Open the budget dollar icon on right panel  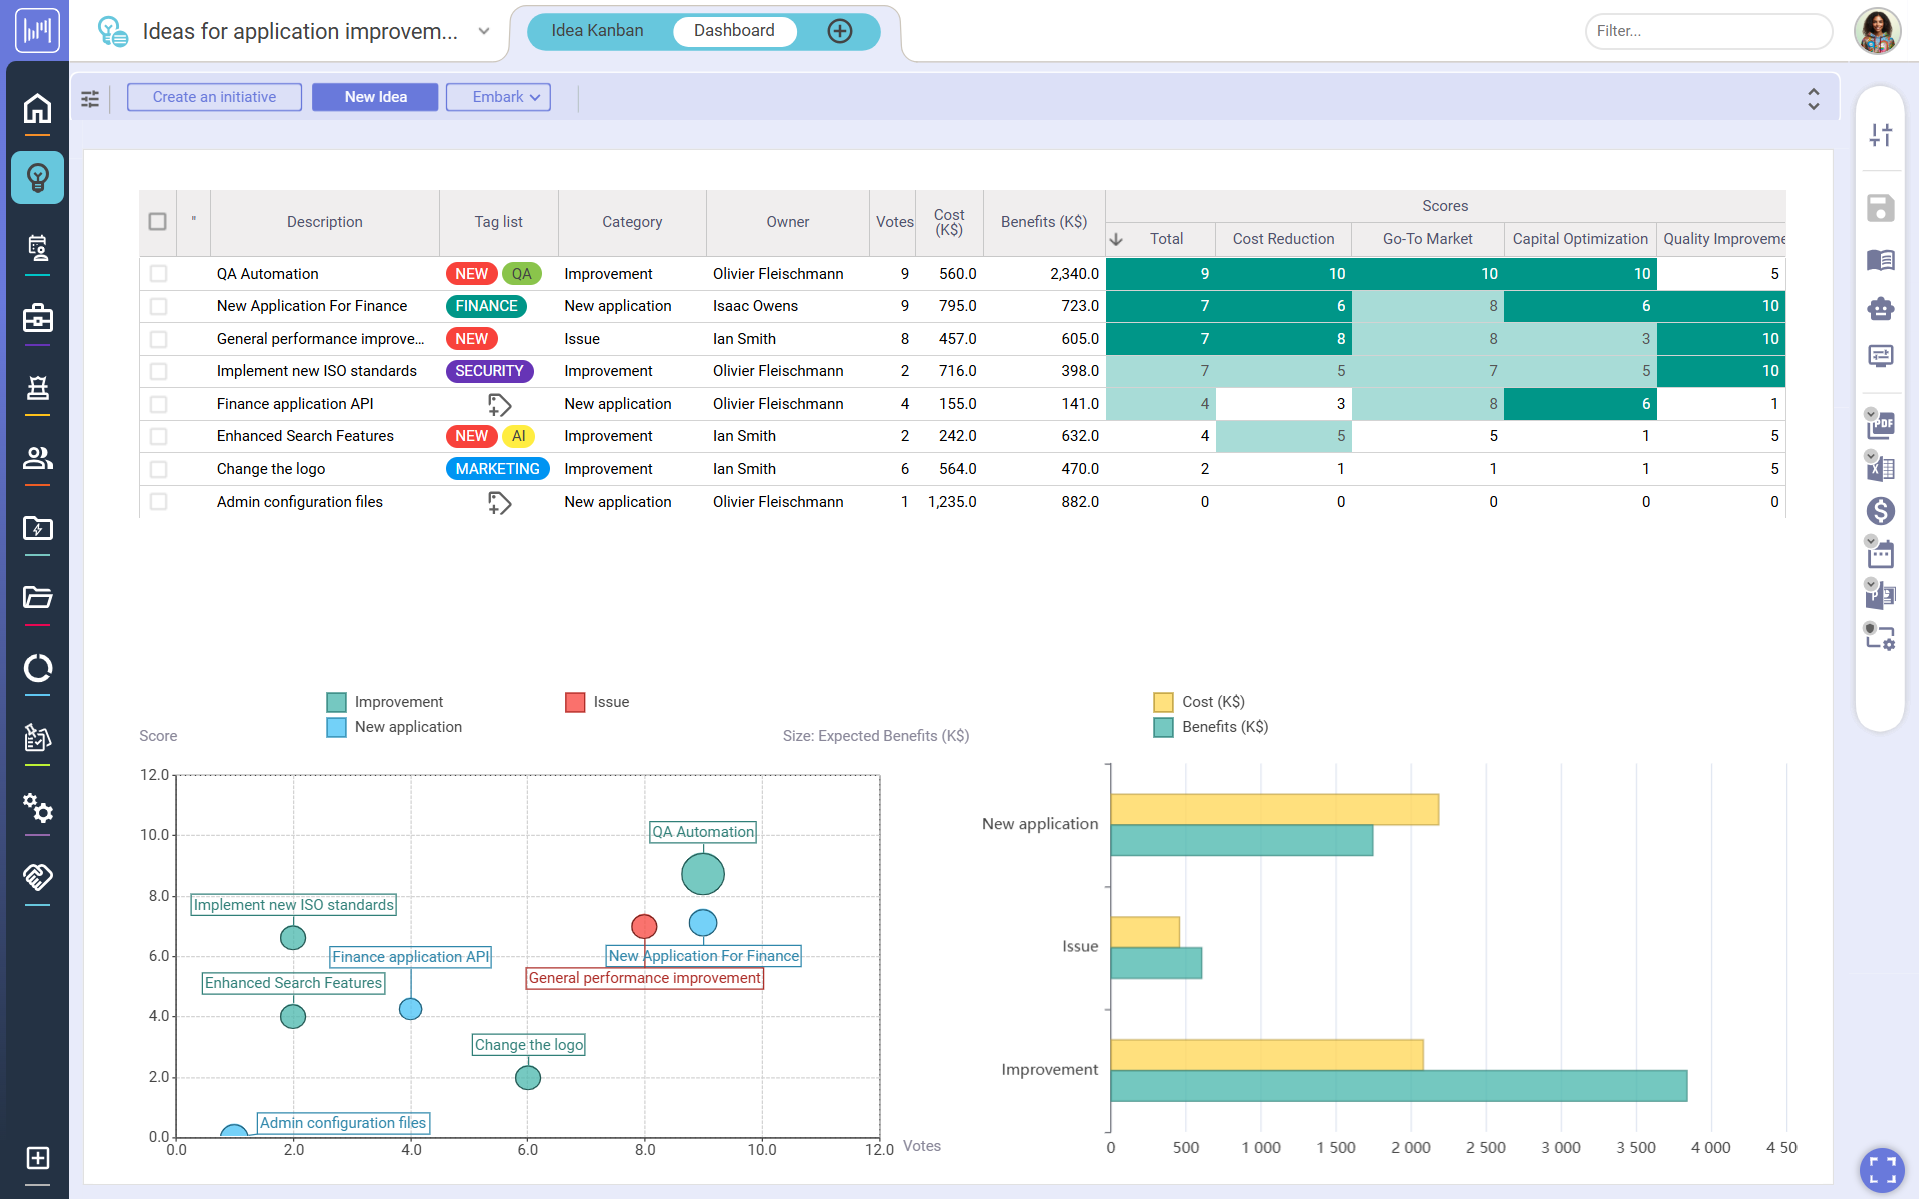1881,511
